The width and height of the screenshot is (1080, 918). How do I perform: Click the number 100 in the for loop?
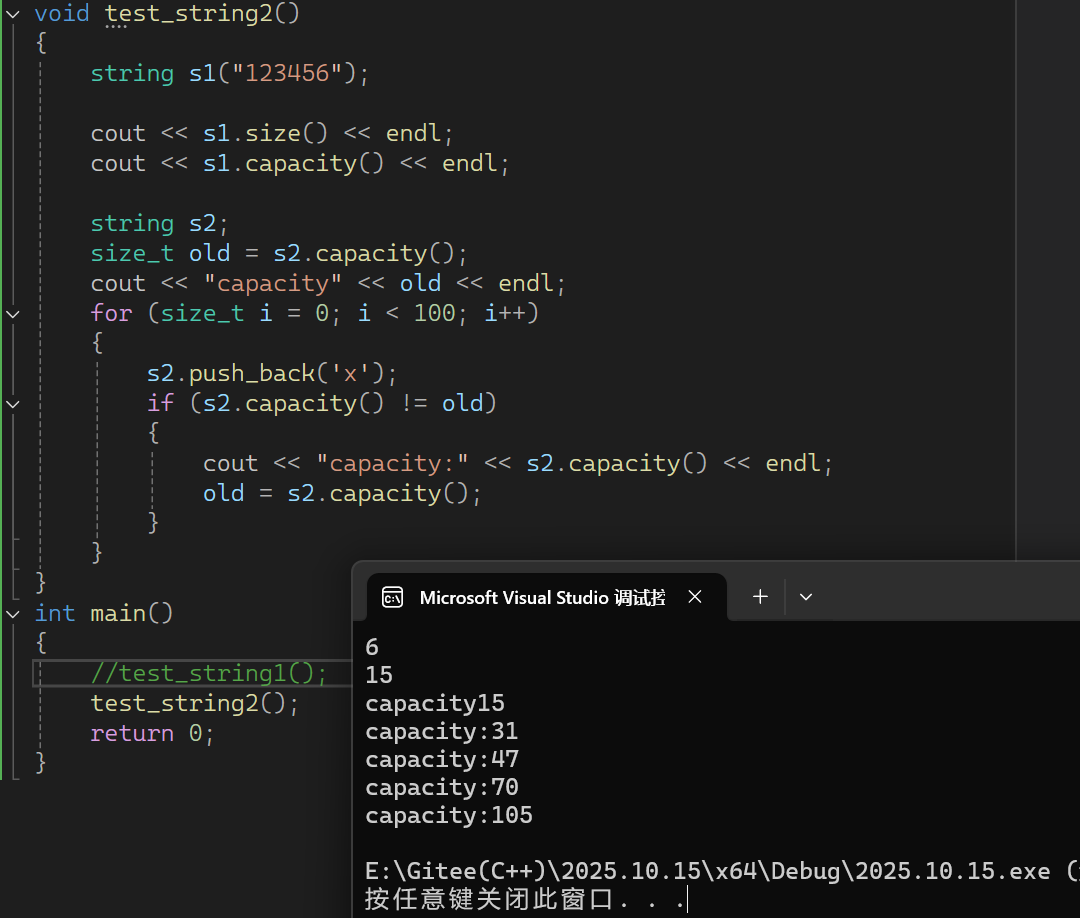(x=435, y=313)
